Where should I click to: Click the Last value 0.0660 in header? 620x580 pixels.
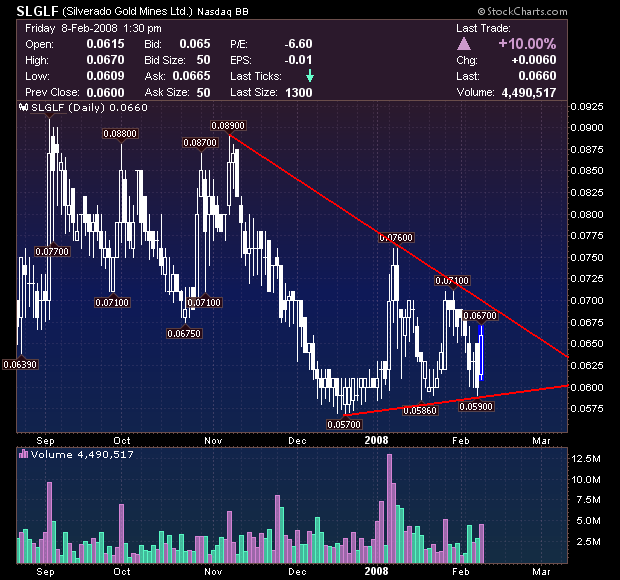point(537,76)
